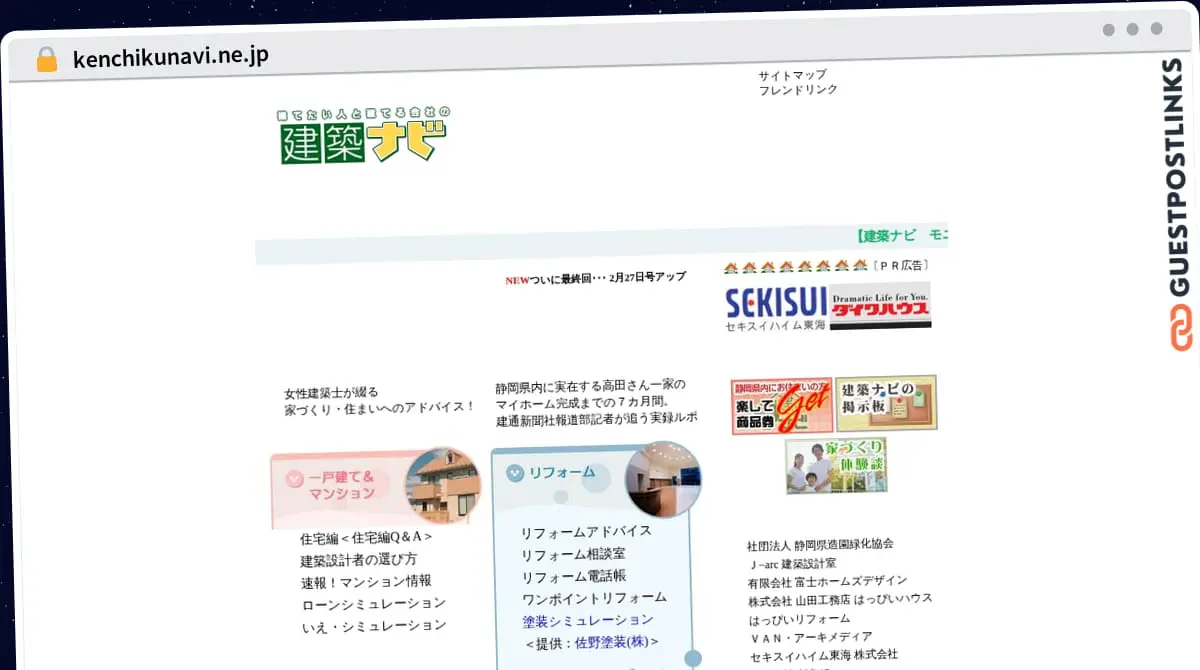
Task: Open はっぴいリフォーム link
Action: point(799,618)
